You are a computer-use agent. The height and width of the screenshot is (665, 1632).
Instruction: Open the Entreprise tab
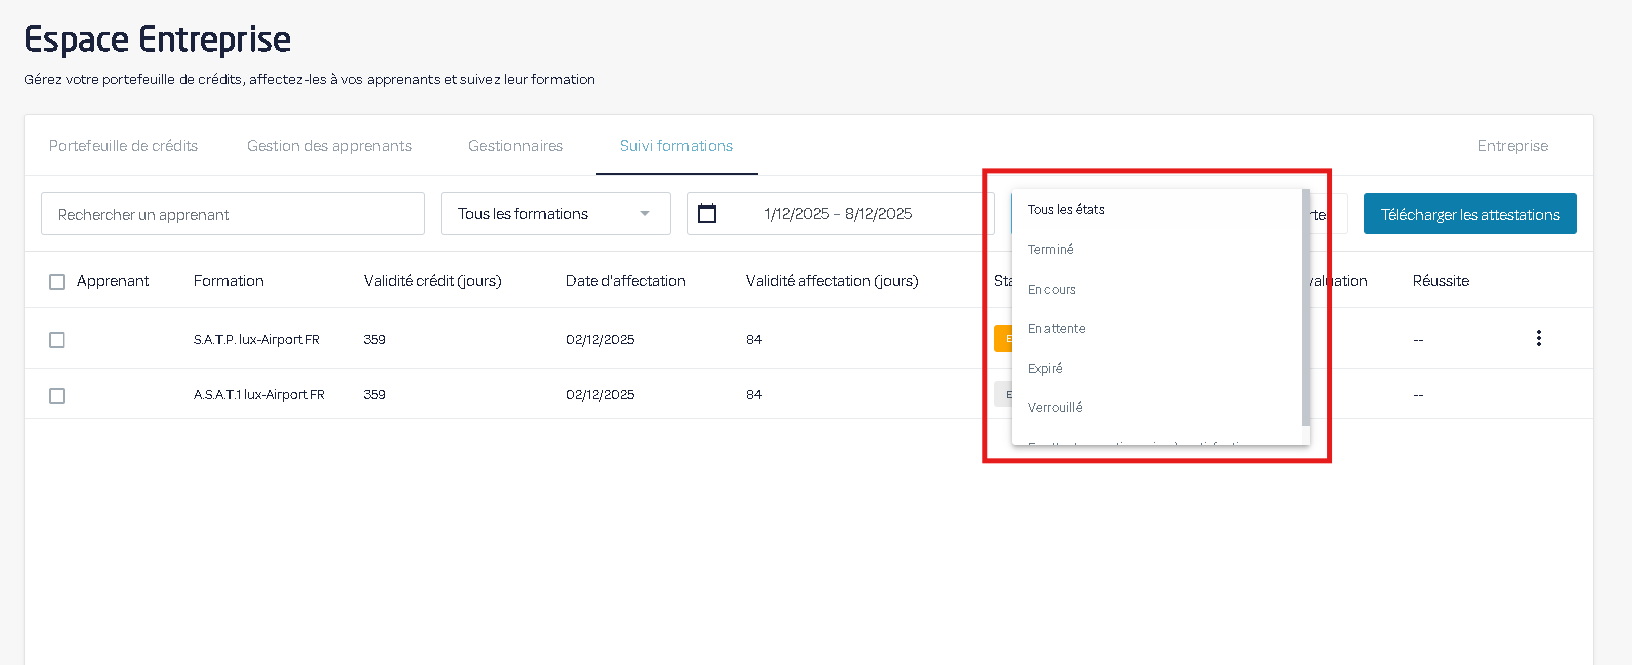coord(1512,146)
